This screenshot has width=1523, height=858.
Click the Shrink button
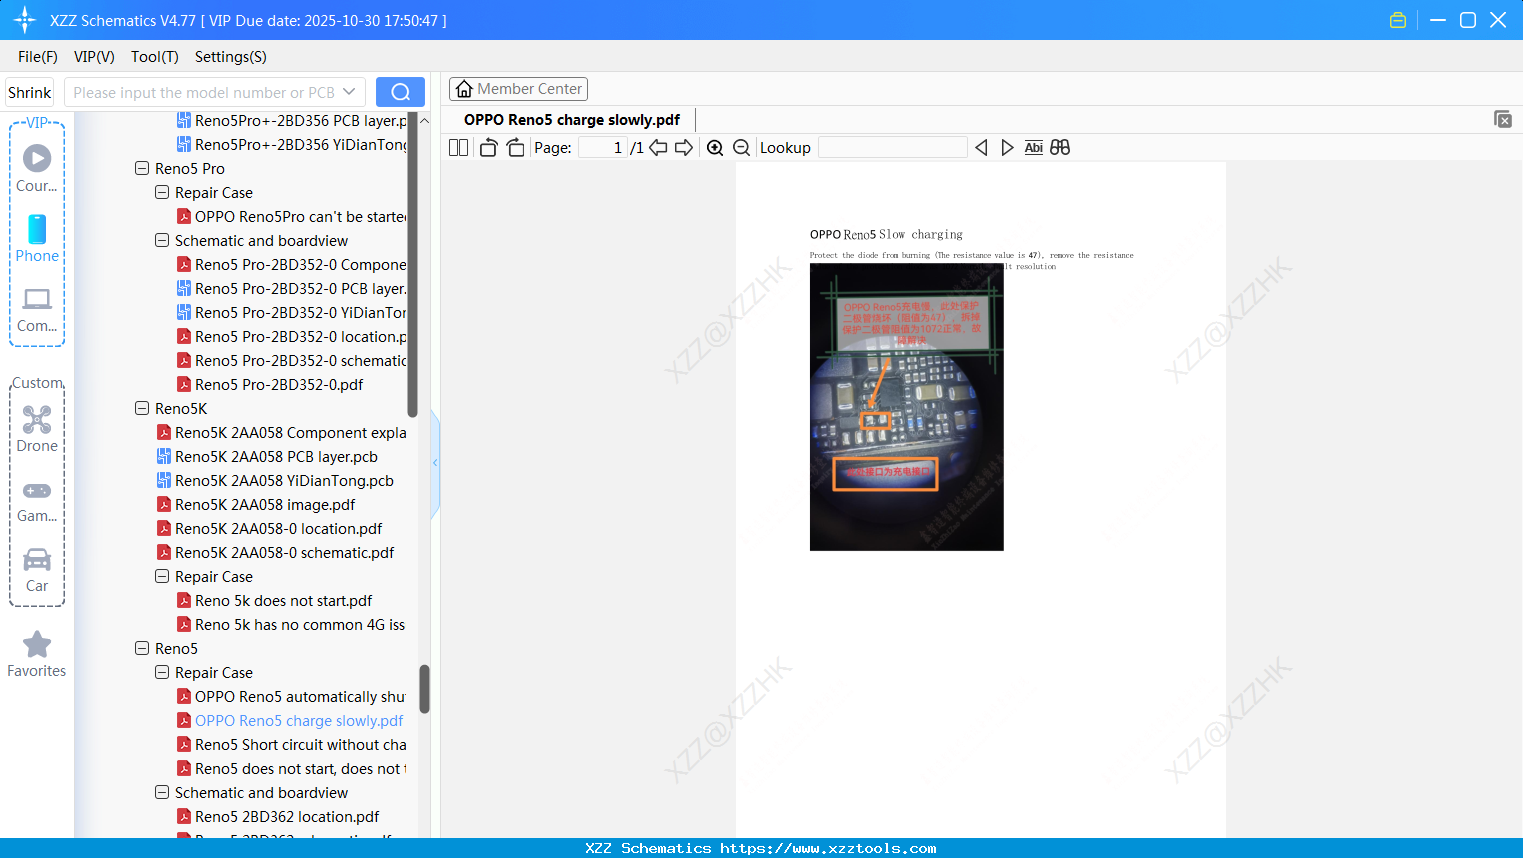[30, 92]
